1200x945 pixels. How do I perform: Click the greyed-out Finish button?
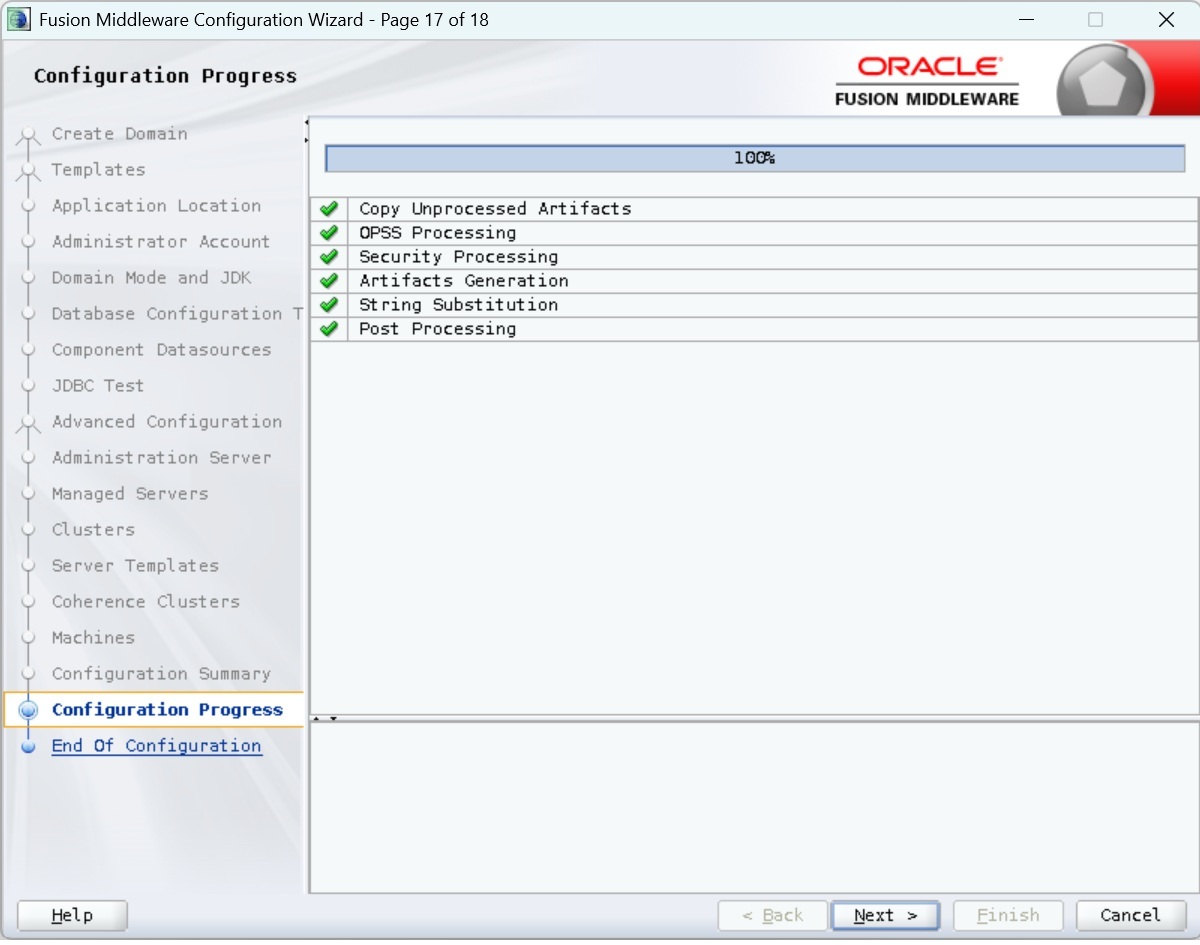[x=1008, y=915]
